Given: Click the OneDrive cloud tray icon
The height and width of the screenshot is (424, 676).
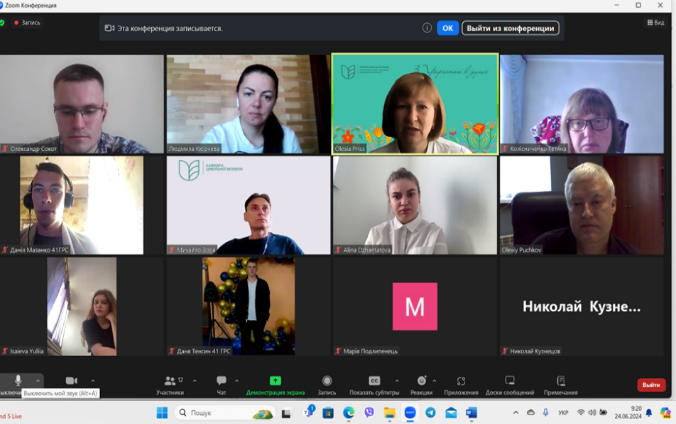Looking at the screenshot, I should click(531, 413).
